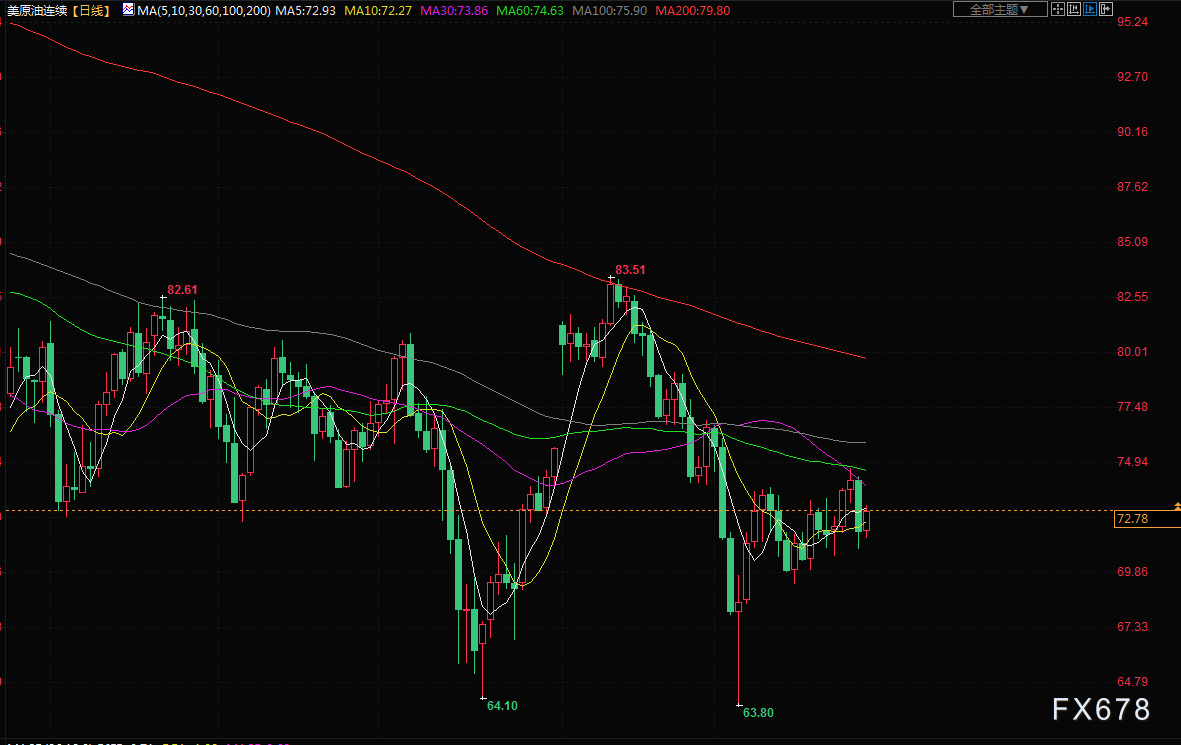Click the 64.10 low price marker
The height and width of the screenshot is (745, 1181).
pyautogui.click(x=502, y=706)
